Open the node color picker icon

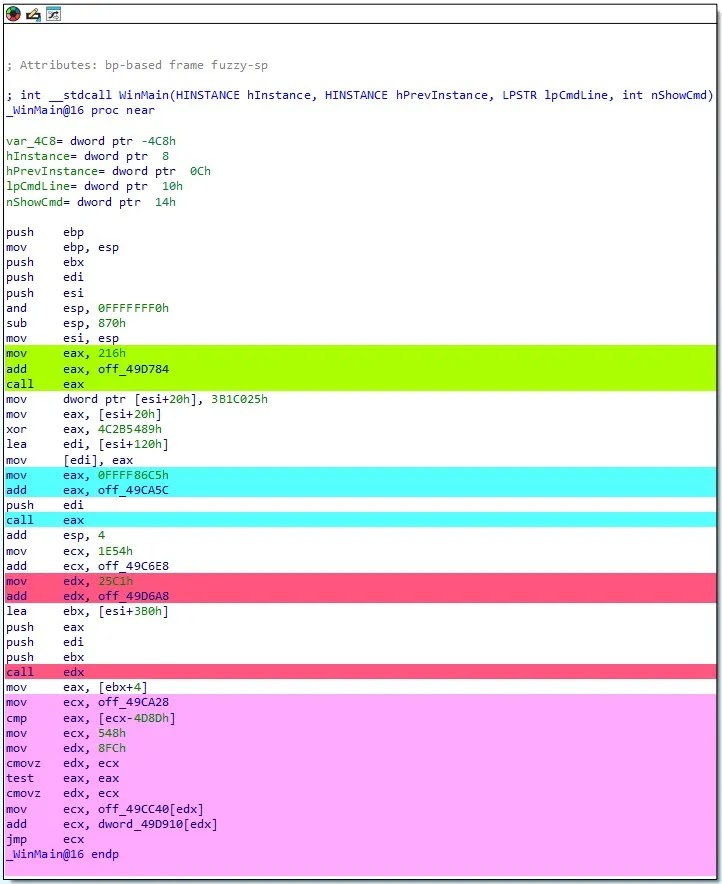[x=13, y=14]
